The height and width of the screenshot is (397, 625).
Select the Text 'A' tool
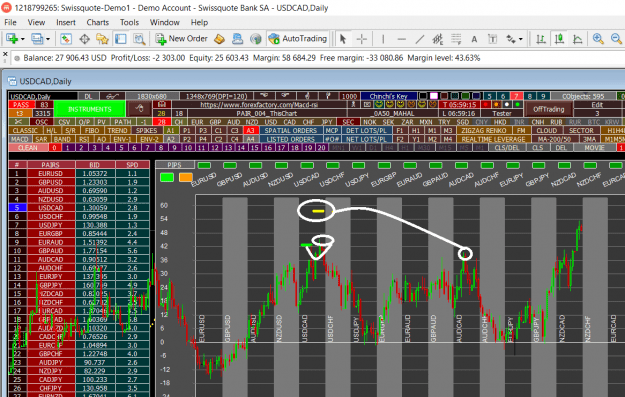click(x=474, y=39)
